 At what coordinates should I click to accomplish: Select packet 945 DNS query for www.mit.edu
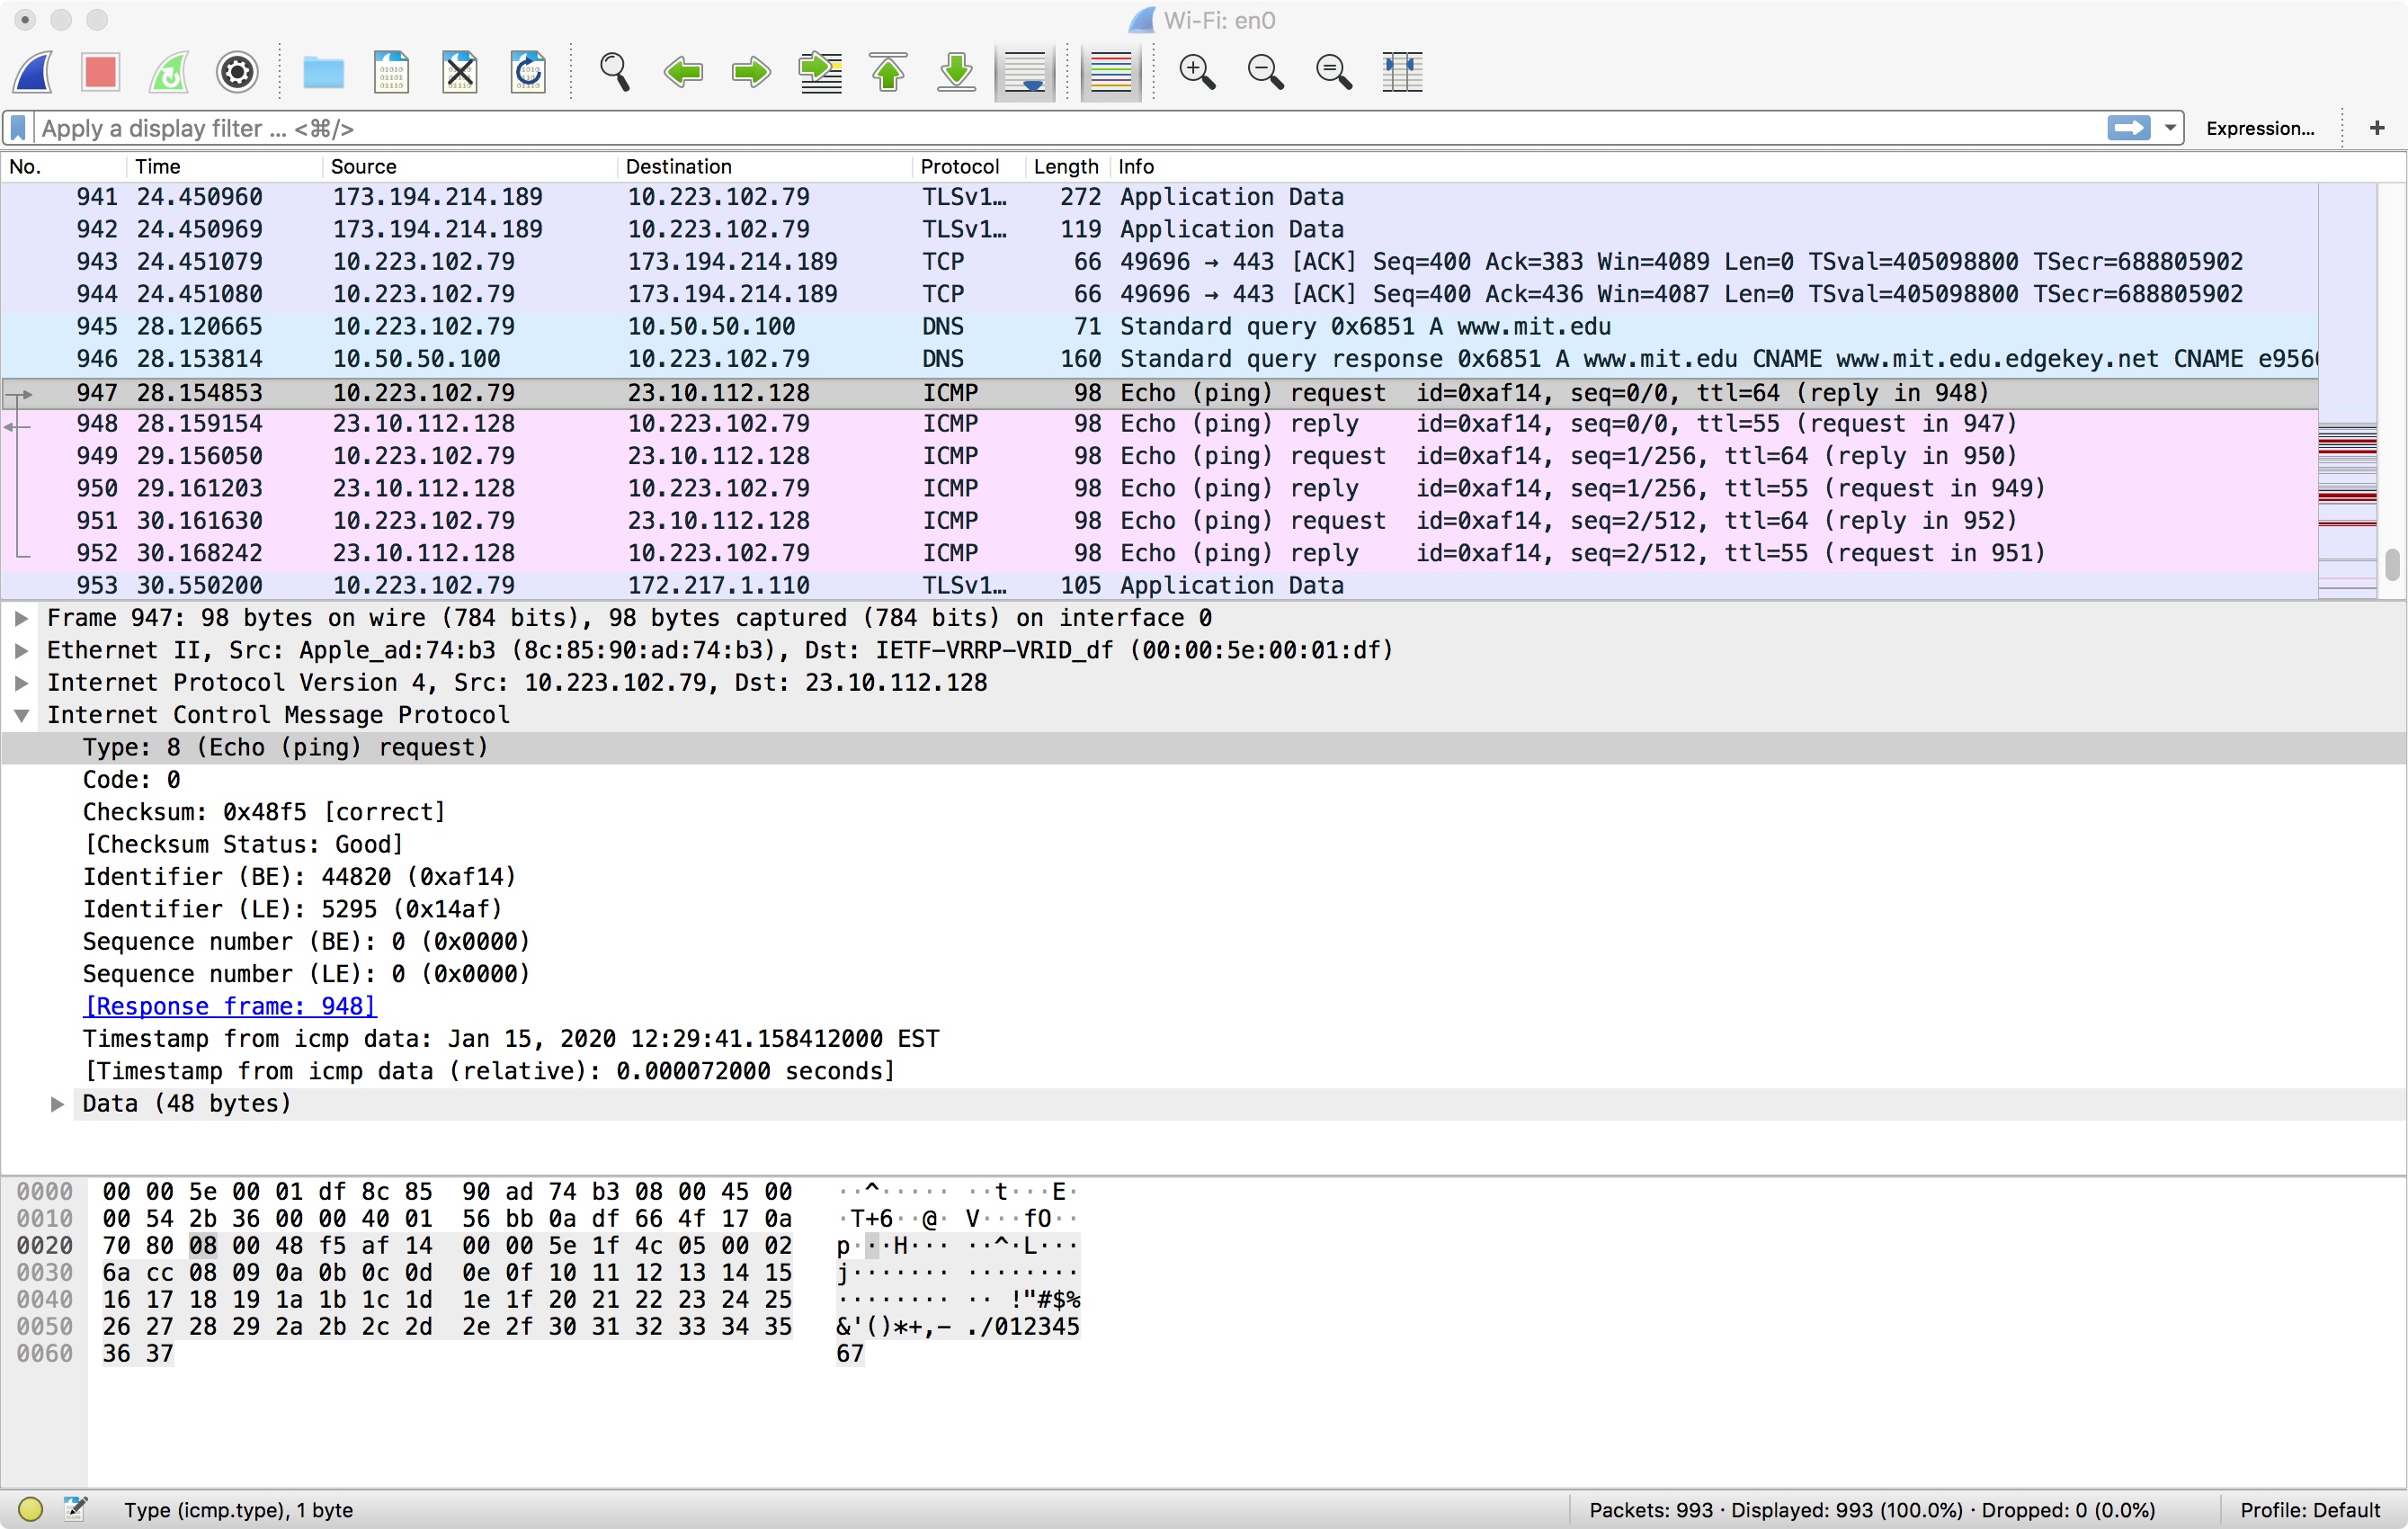(x=1159, y=327)
